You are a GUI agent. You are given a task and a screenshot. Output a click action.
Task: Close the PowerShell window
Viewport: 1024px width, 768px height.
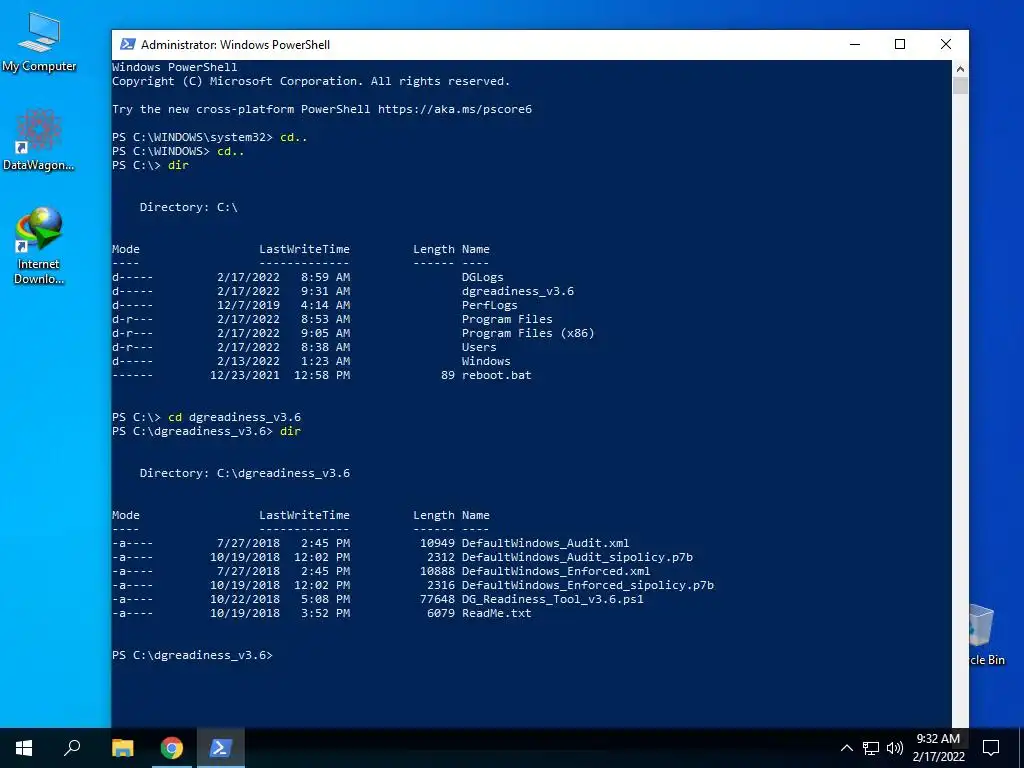tap(946, 44)
